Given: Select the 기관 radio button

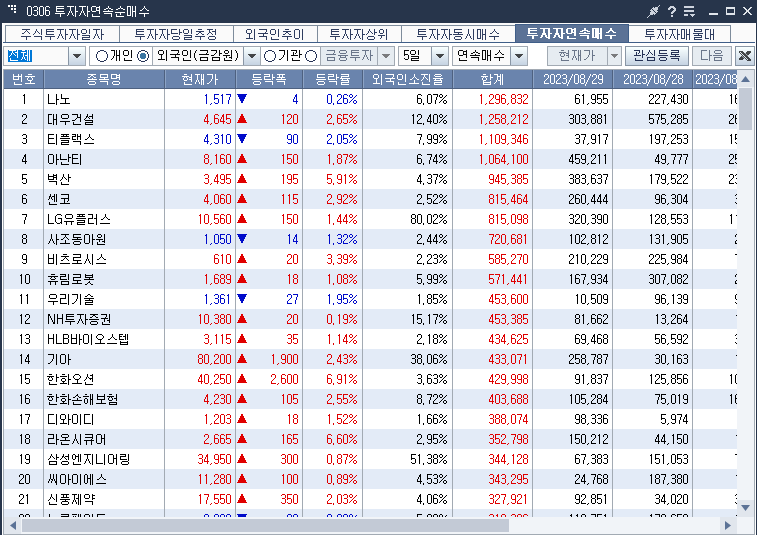Looking at the screenshot, I should pos(270,56).
